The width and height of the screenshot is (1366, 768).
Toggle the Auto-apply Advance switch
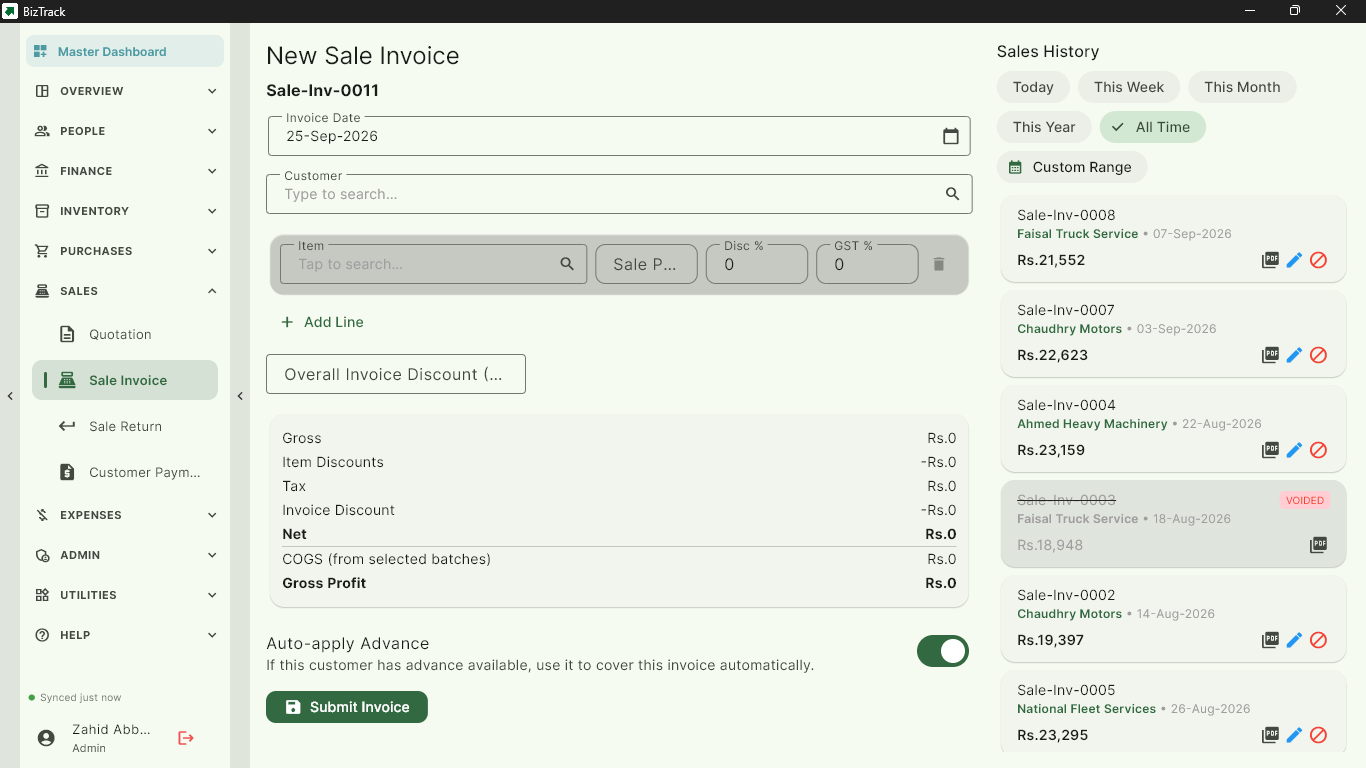943,651
